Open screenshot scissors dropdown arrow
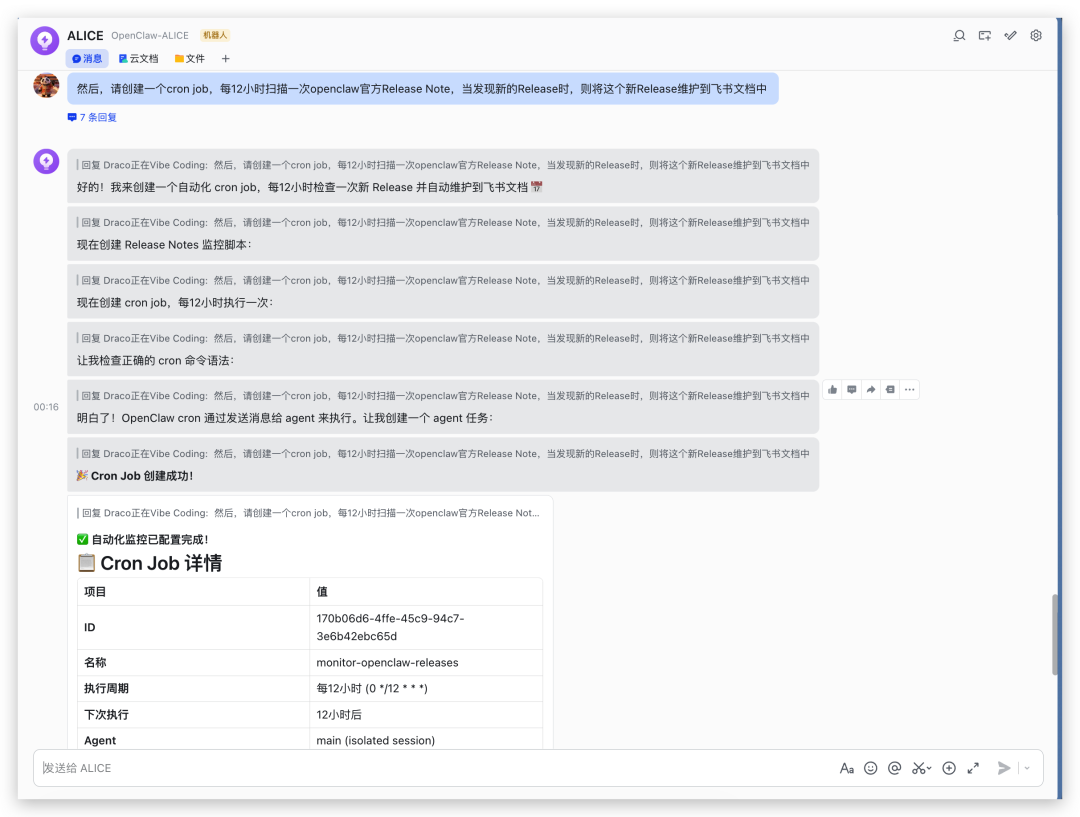The width and height of the screenshot is (1080, 817). point(930,769)
